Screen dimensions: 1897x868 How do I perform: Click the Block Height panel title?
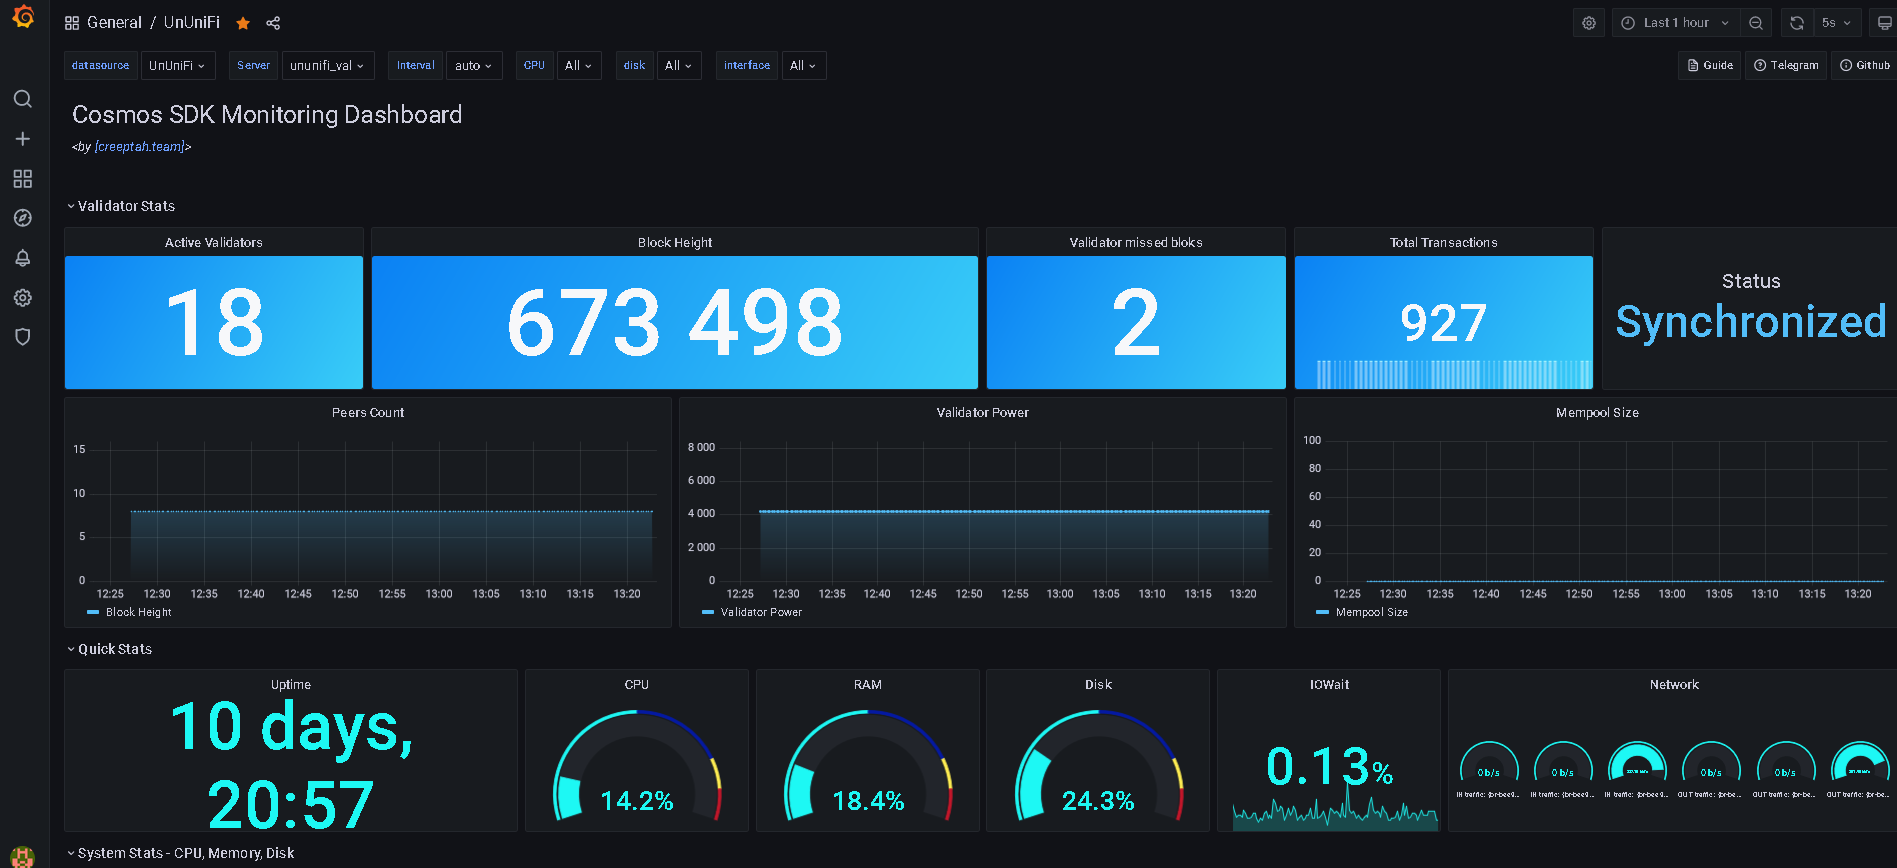click(x=675, y=243)
